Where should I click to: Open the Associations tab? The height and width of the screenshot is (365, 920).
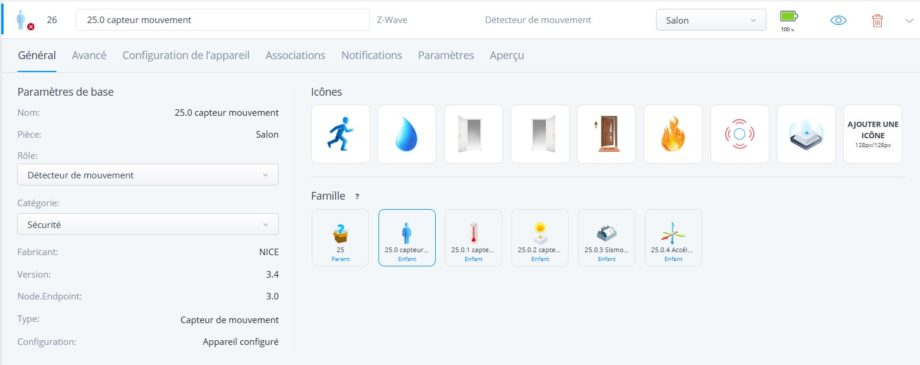pyautogui.click(x=295, y=55)
